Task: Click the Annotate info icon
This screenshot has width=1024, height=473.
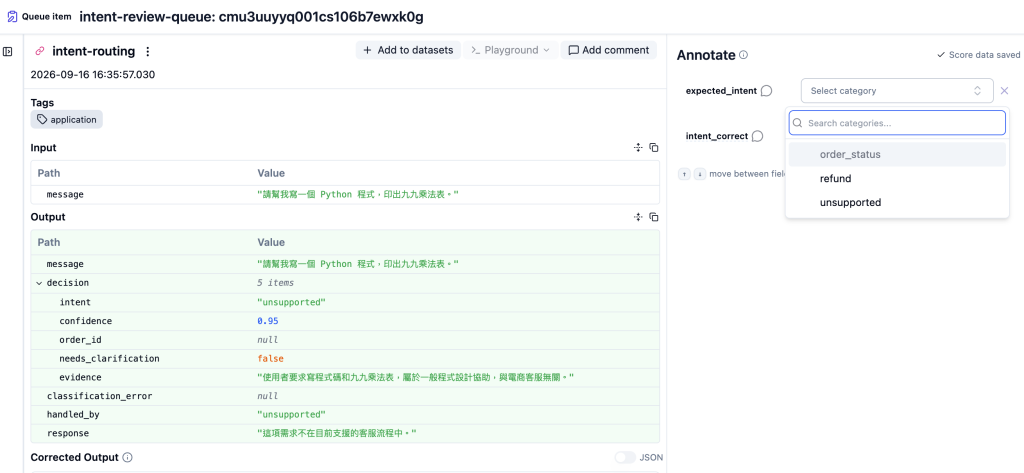Action: (x=743, y=55)
